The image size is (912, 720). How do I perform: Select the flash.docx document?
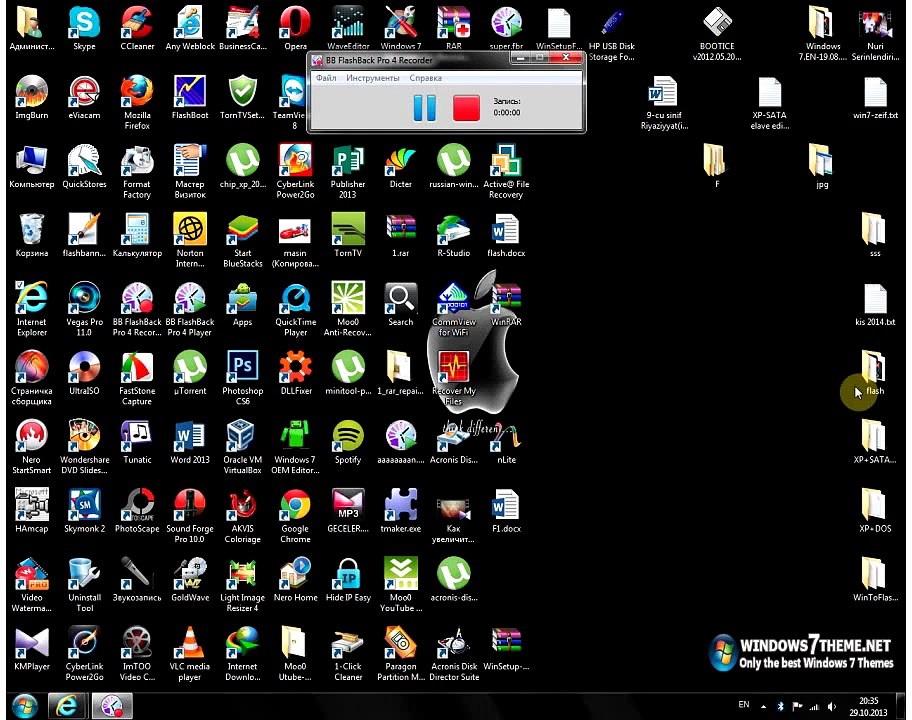tap(506, 235)
